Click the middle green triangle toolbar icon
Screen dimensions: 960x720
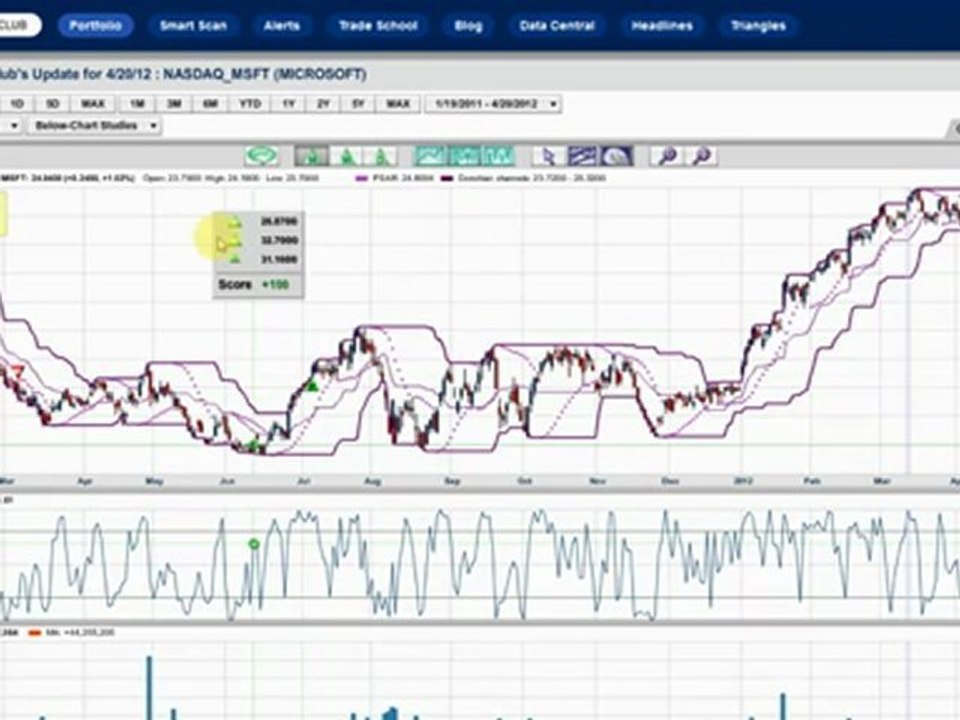pos(347,157)
